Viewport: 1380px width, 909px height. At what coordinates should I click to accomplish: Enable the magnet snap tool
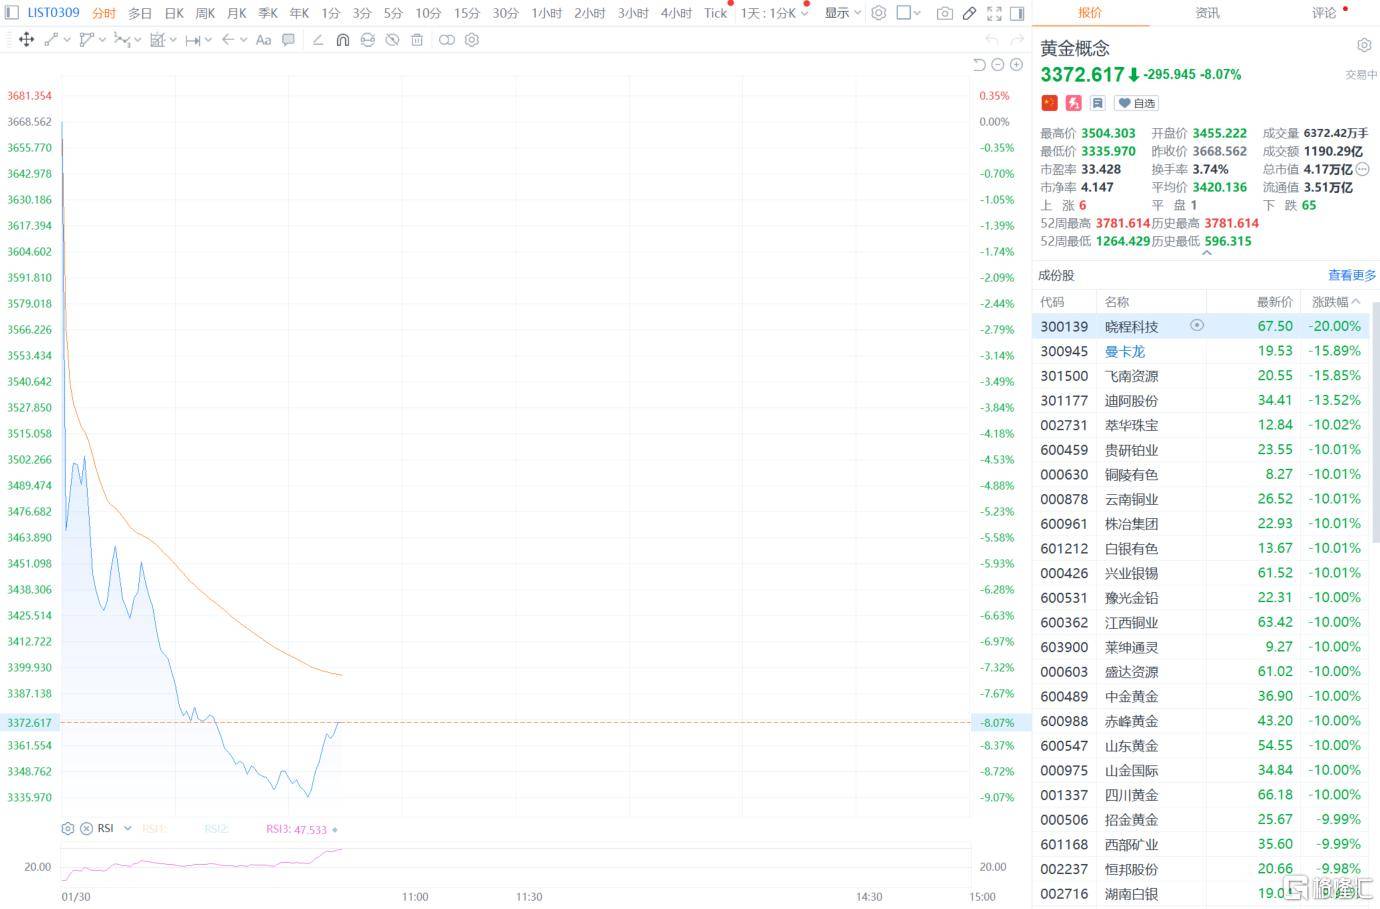coord(342,40)
